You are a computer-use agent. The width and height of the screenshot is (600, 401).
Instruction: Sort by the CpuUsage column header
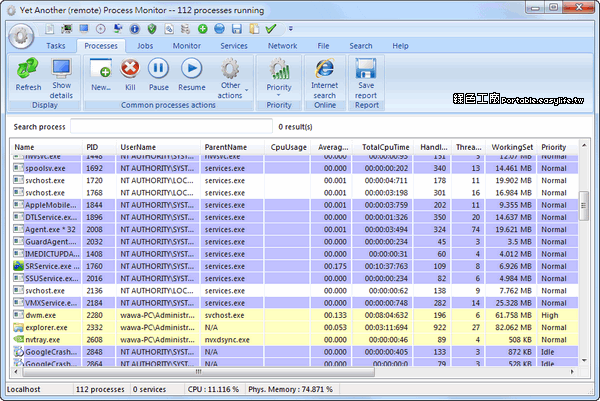pyautogui.click(x=287, y=147)
